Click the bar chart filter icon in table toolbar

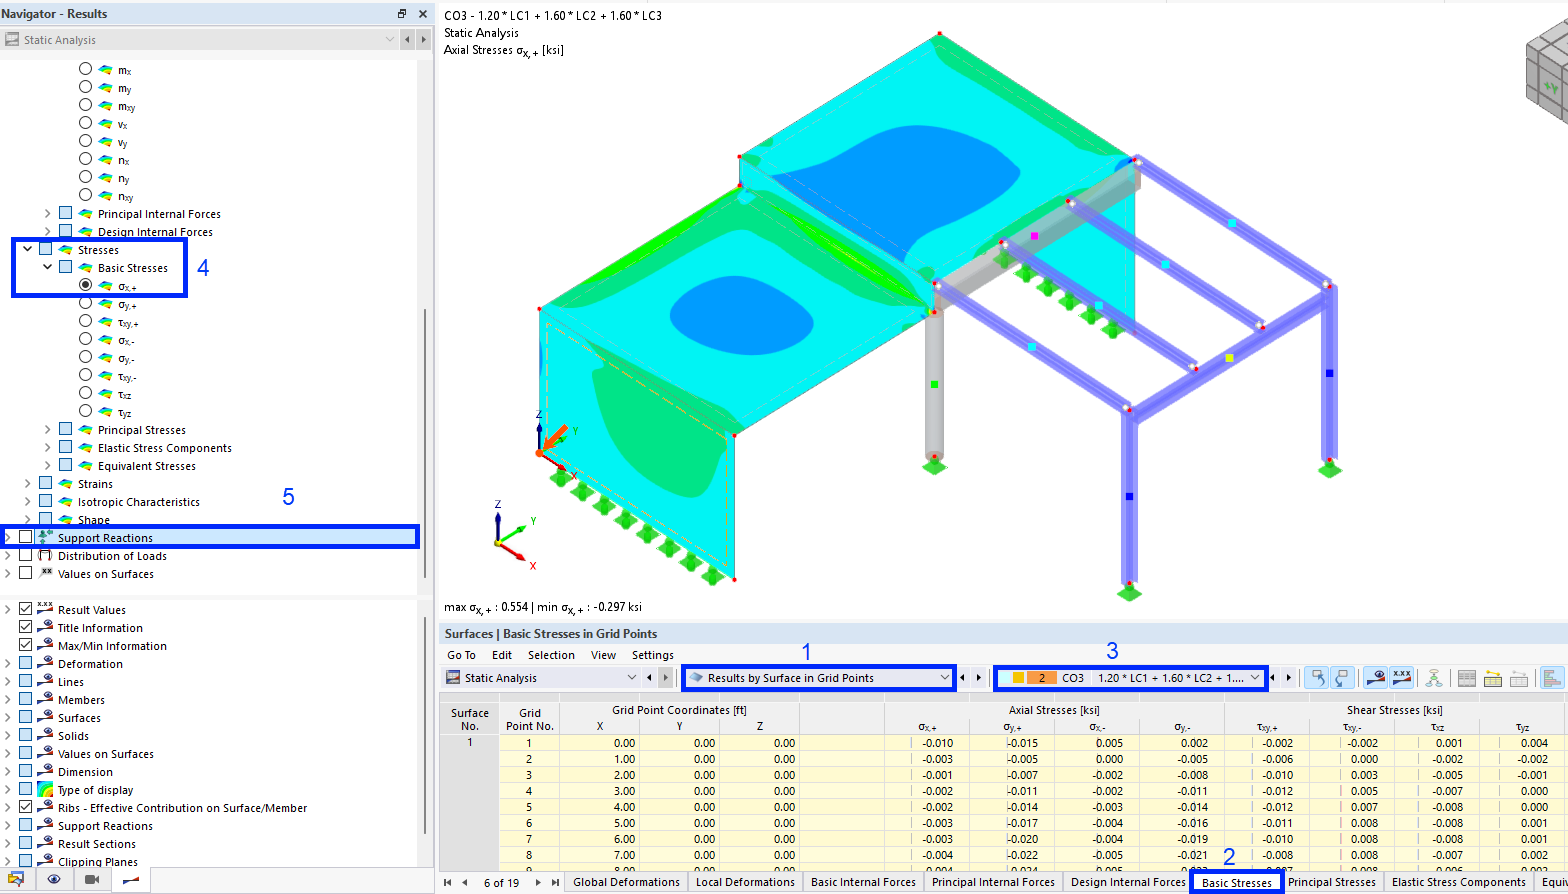tap(1552, 678)
